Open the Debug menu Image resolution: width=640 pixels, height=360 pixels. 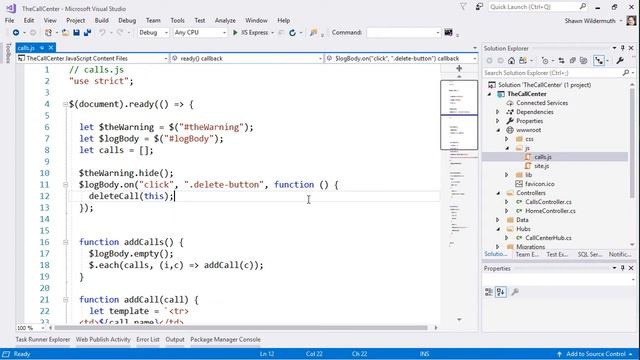[127, 20]
